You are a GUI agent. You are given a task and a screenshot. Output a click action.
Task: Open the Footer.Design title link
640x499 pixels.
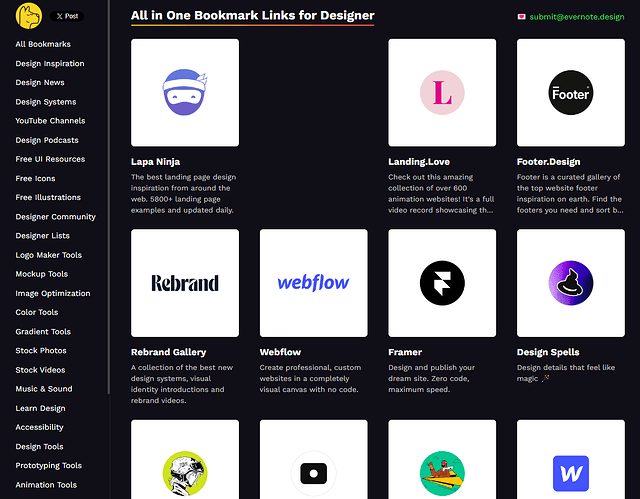[548, 162]
